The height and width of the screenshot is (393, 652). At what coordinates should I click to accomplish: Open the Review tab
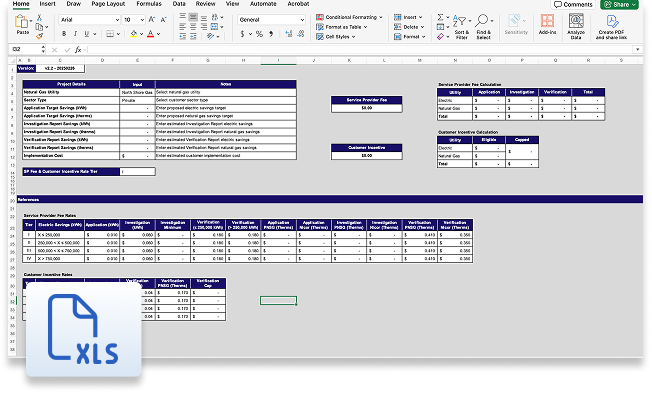205,4
